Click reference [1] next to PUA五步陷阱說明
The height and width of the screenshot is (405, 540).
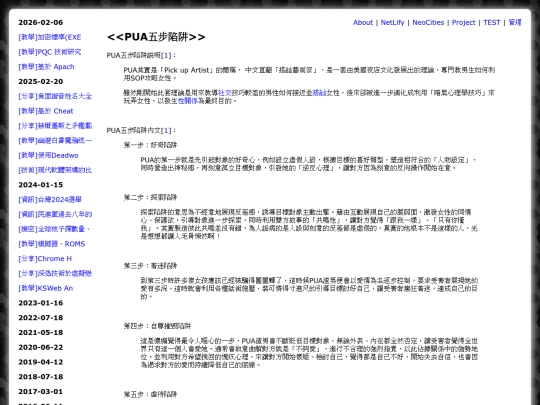(x=166, y=55)
